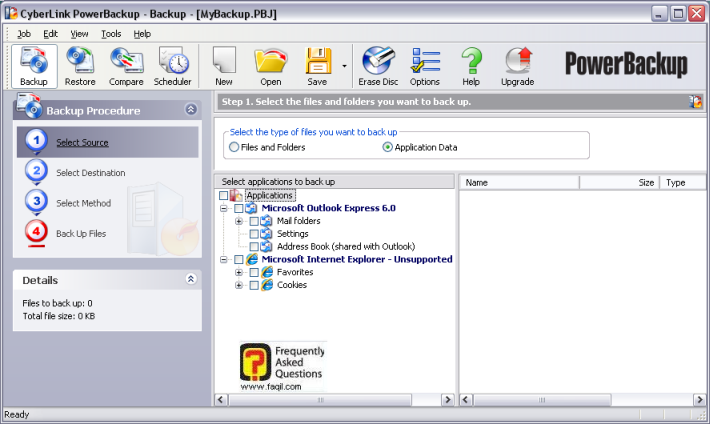Screen dimensions: 710x424
Task: Go to Select Destination step
Action: [90, 173]
